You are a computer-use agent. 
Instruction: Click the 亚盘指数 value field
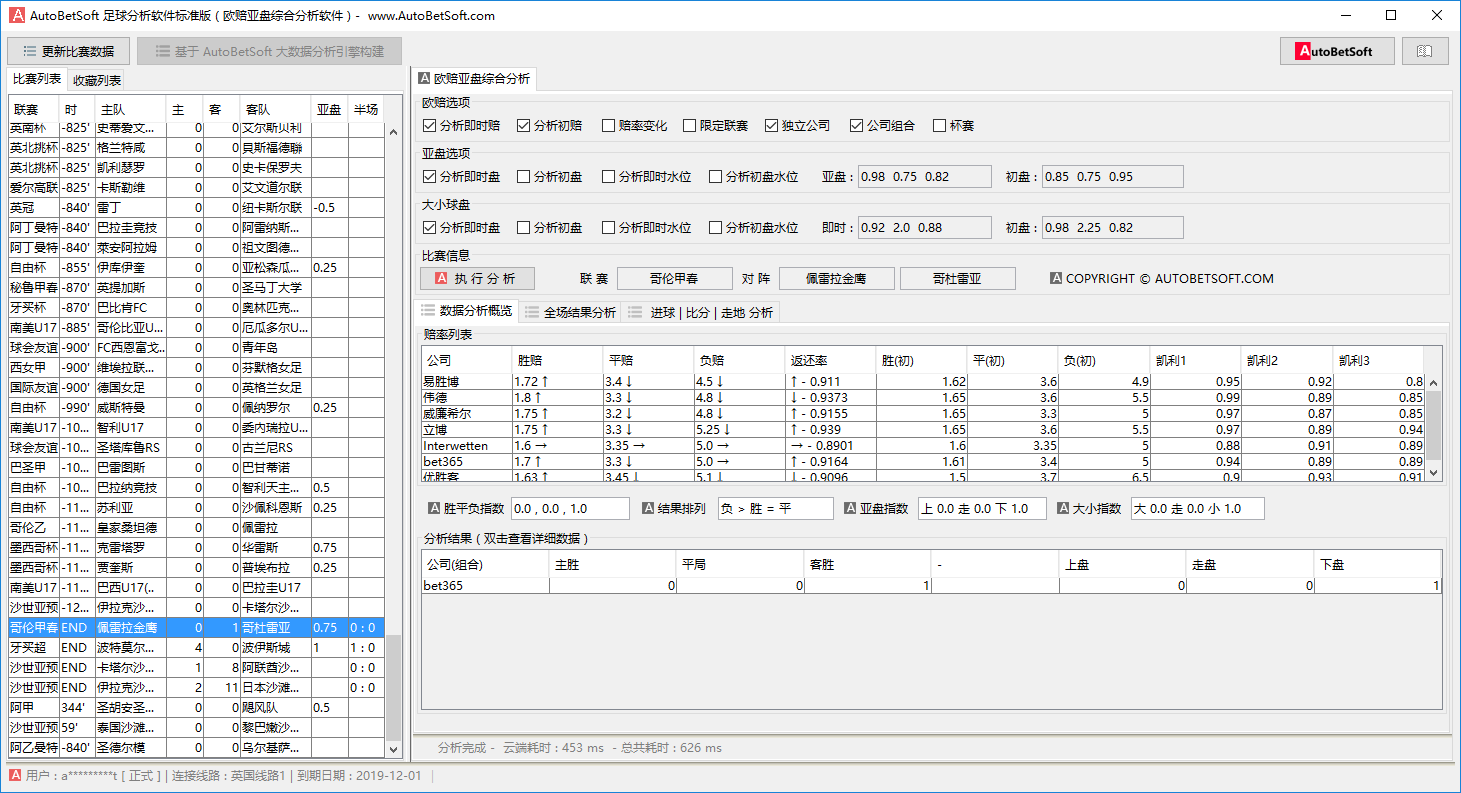[x=982, y=509]
